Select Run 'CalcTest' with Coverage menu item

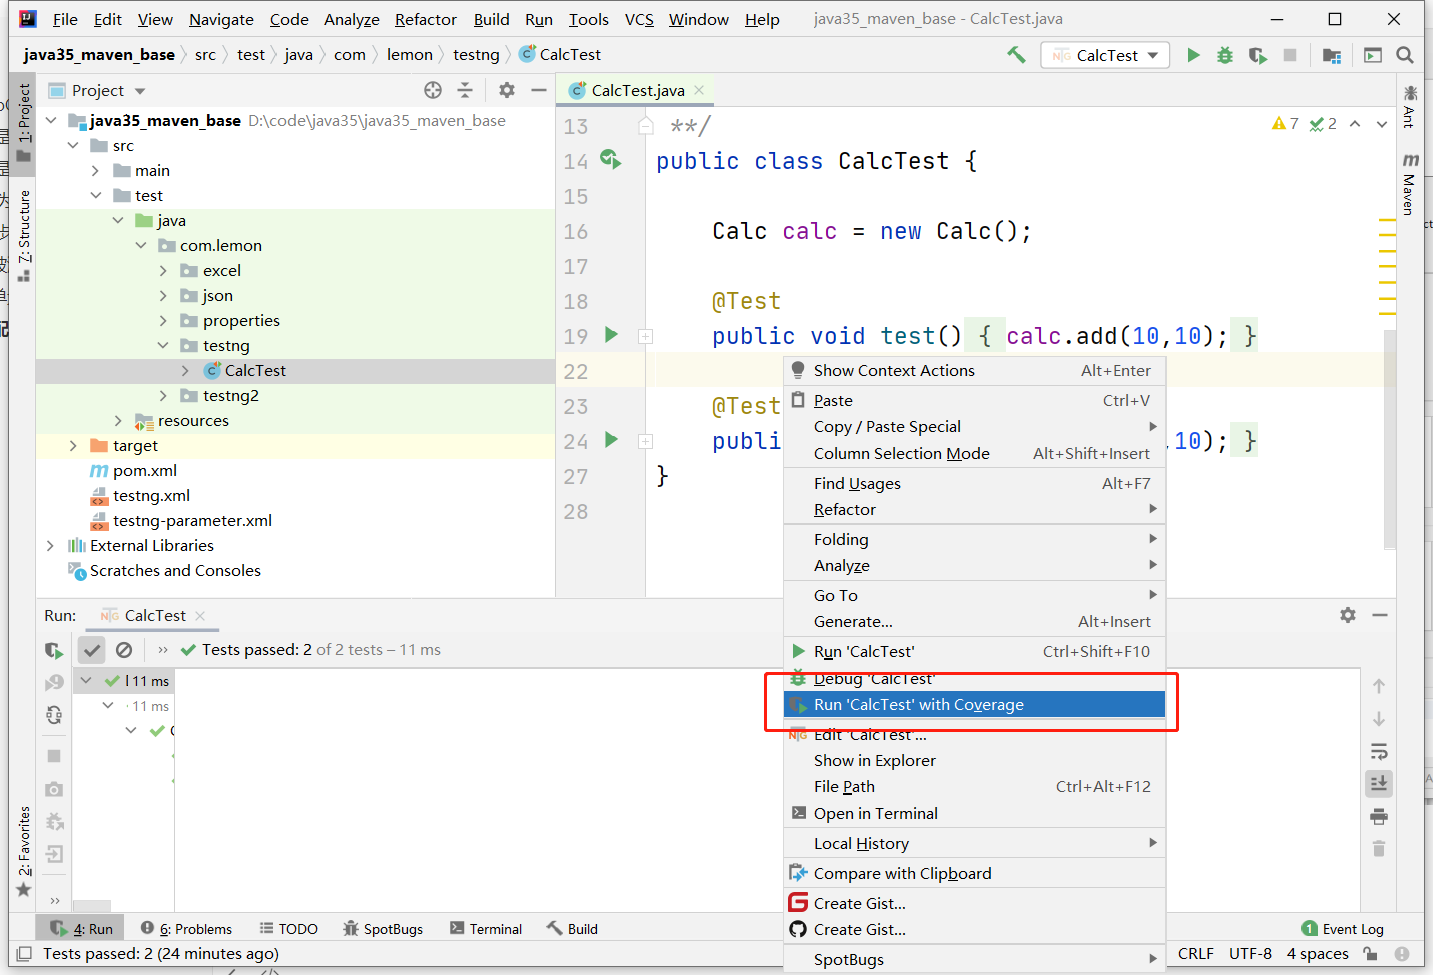click(x=918, y=705)
